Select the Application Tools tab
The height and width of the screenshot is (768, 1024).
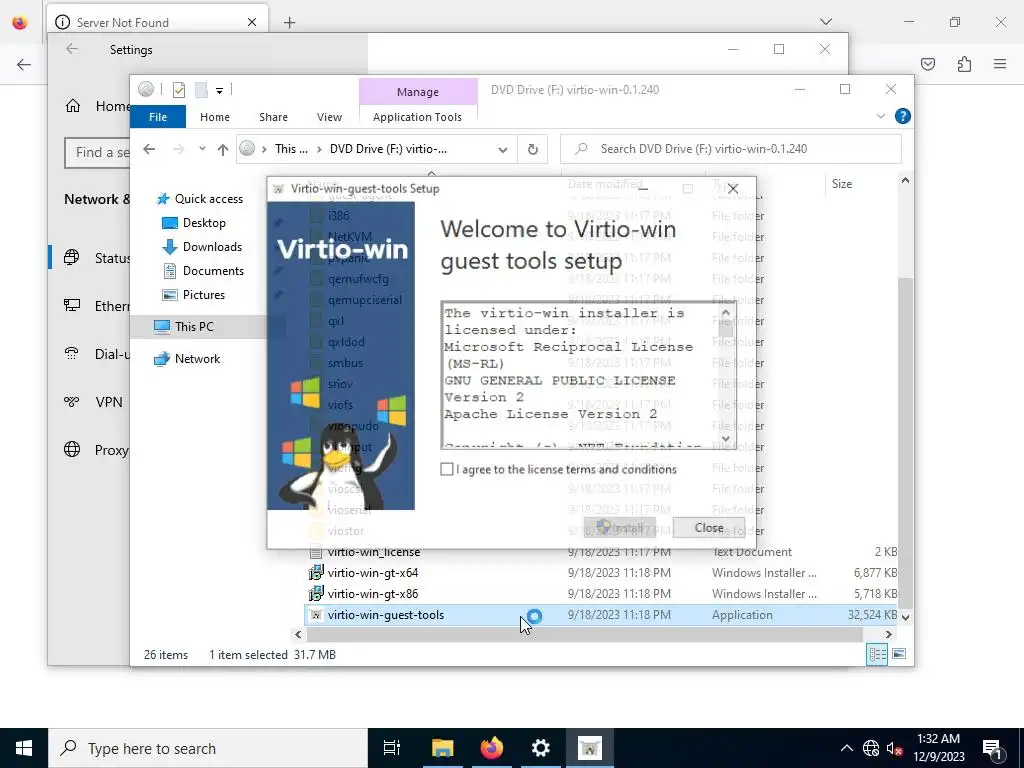pyautogui.click(x=417, y=117)
